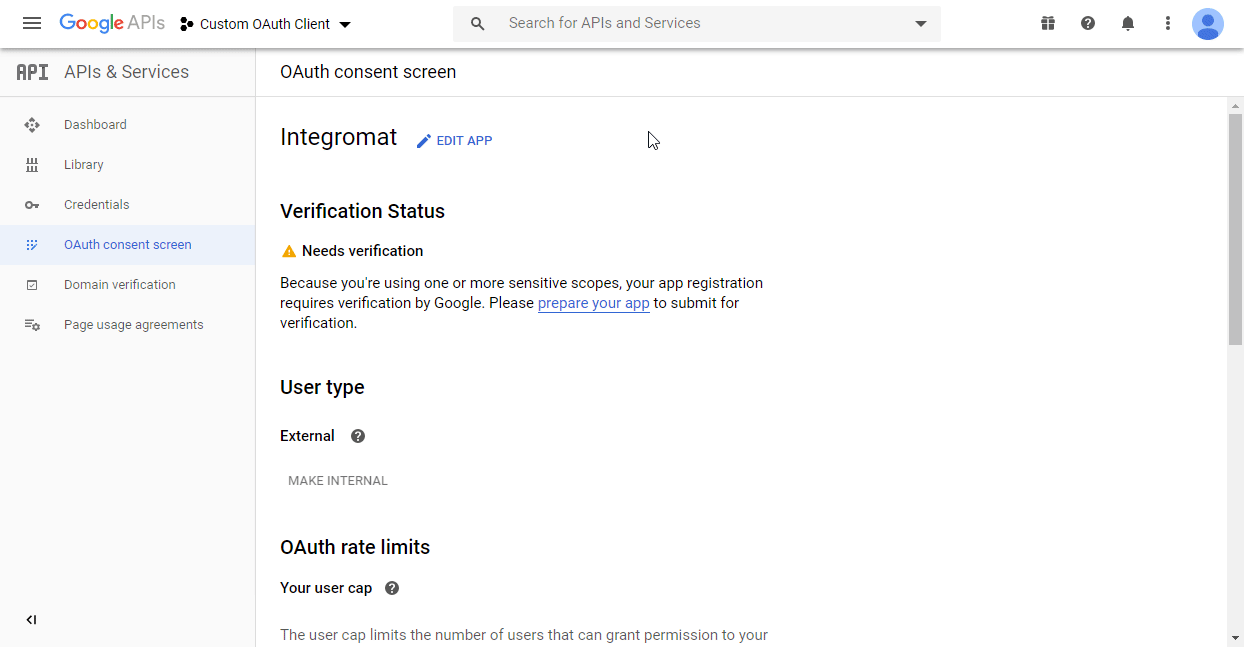The image size is (1244, 647).
Task: Open the Library sidebar item
Action: pos(83,164)
